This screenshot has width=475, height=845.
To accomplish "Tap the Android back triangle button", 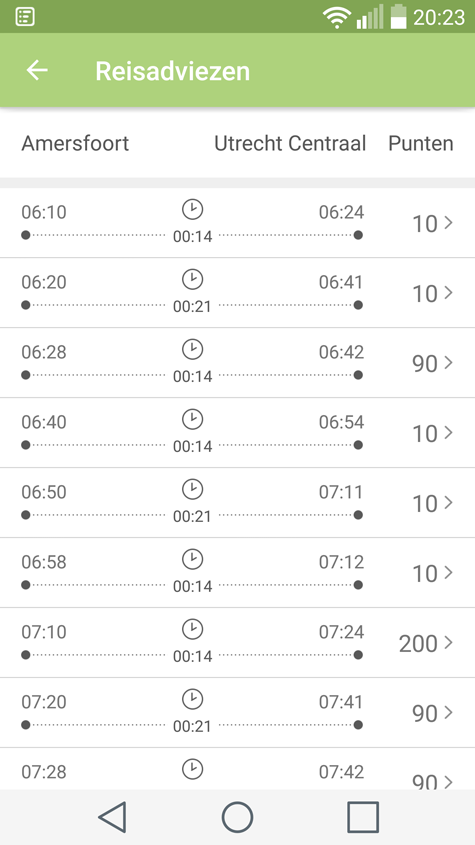I will point(112,817).
